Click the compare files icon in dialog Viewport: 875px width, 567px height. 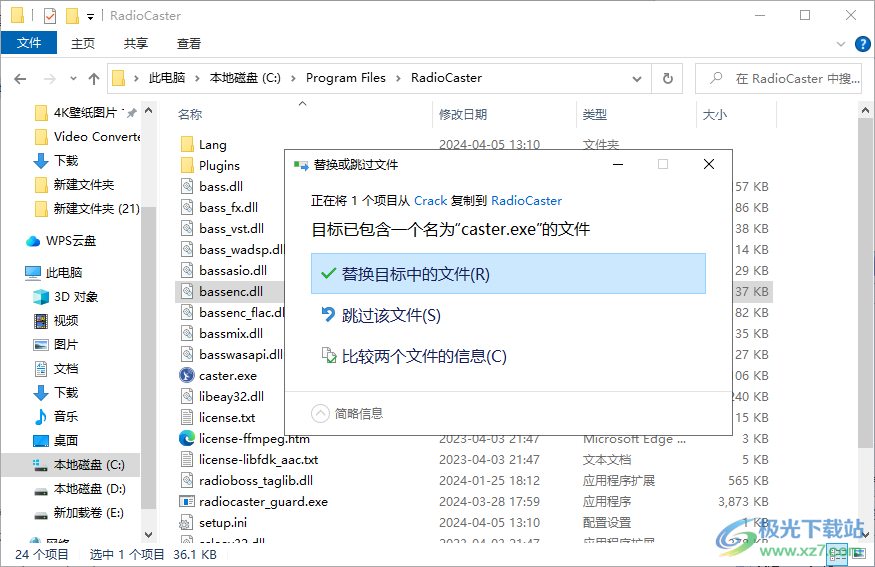[x=329, y=355]
